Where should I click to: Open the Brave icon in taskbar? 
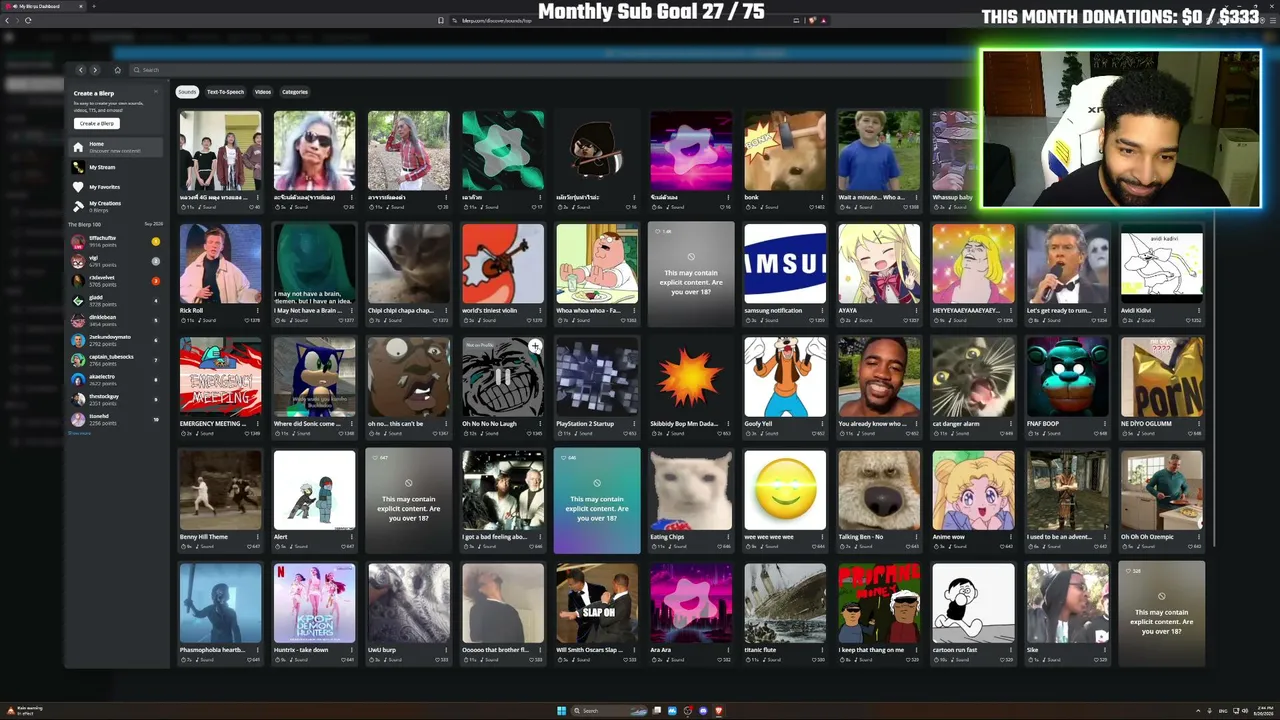(x=718, y=711)
